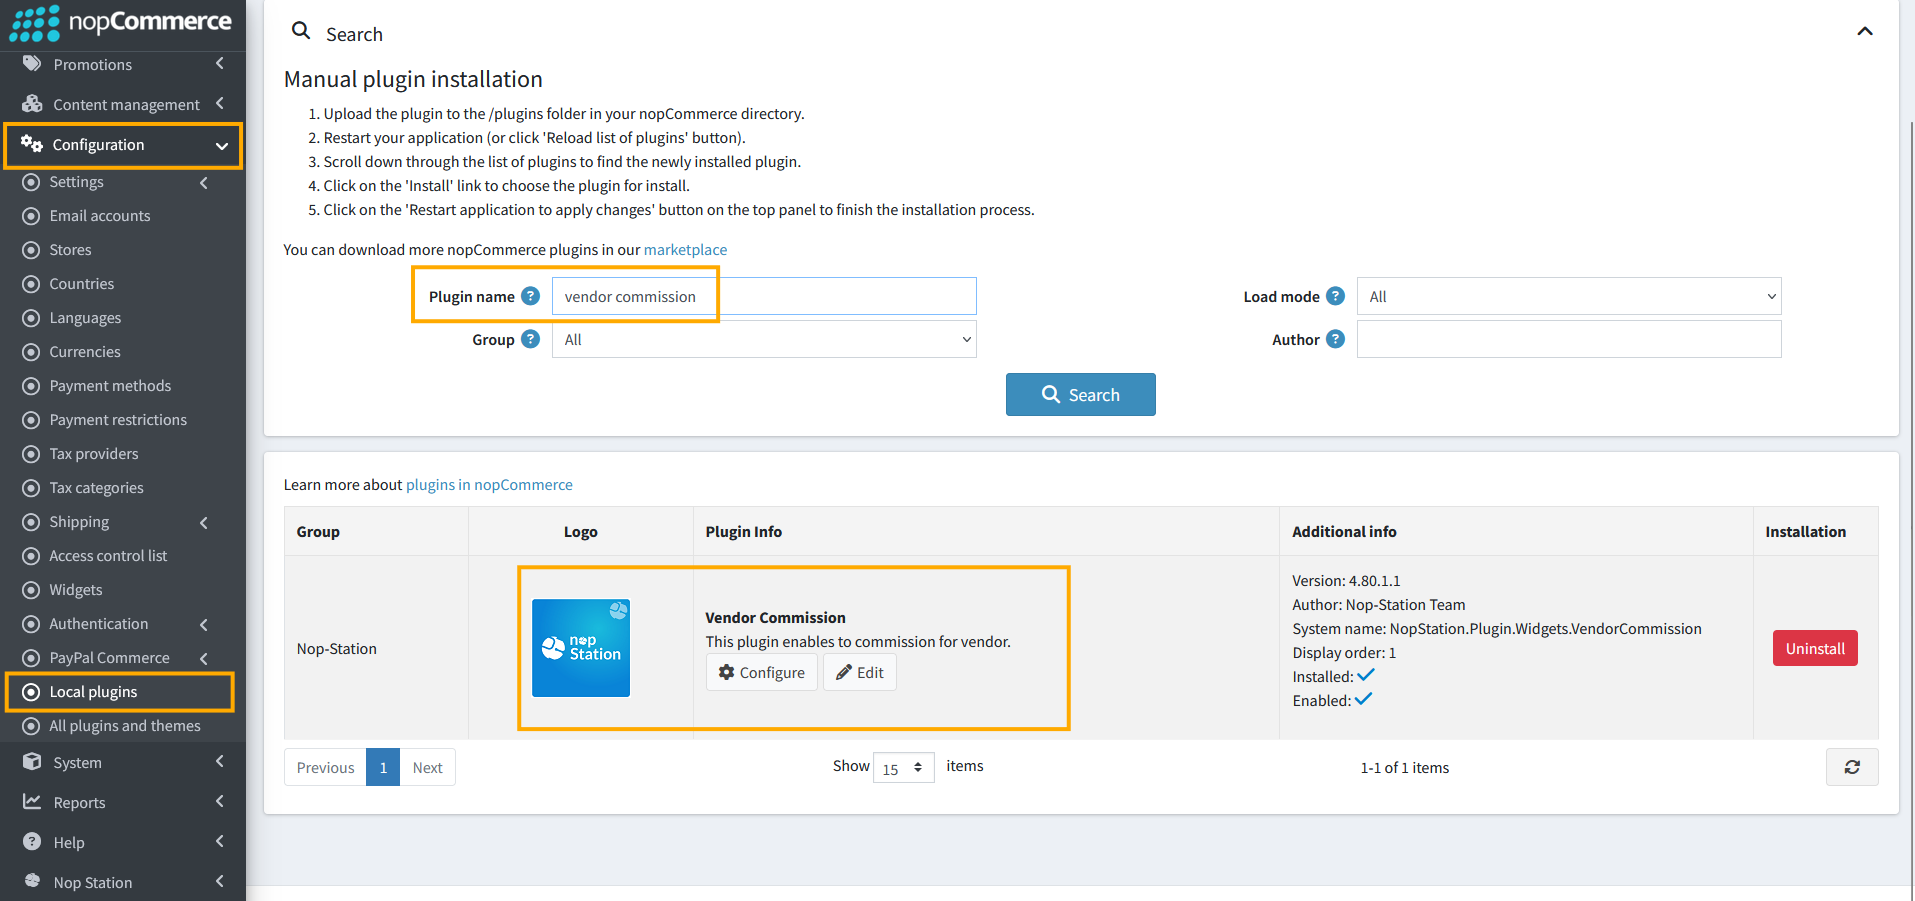Click the Plugin name input field

point(764,296)
